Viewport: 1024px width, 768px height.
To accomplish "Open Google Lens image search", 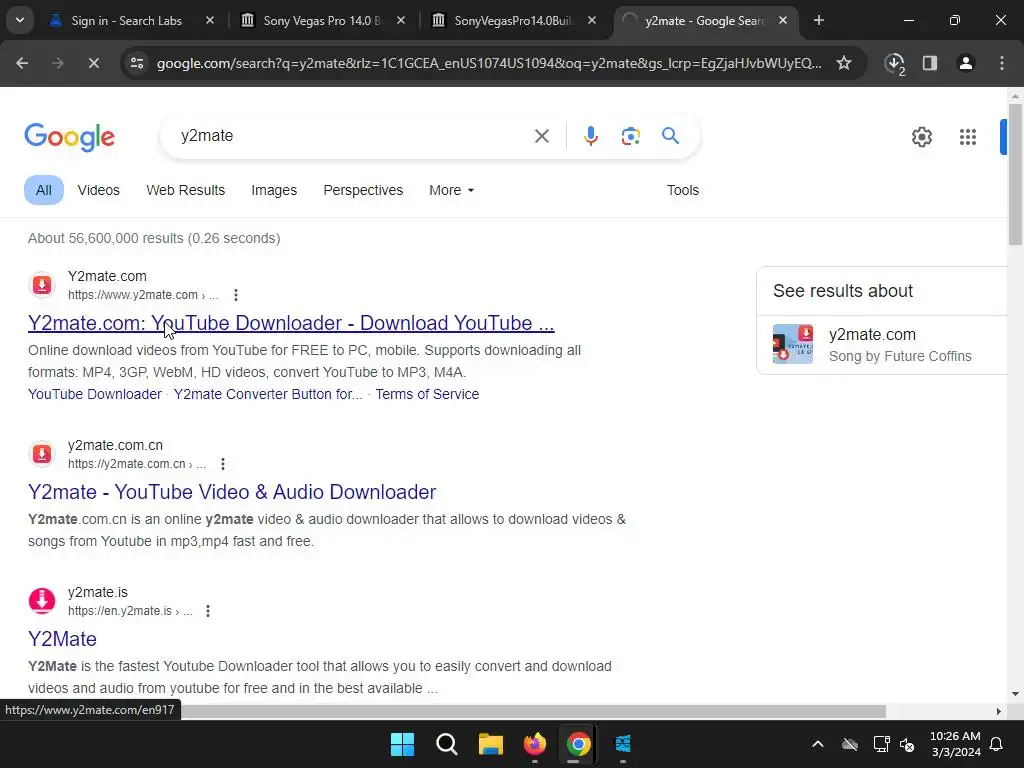I will (630, 136).
